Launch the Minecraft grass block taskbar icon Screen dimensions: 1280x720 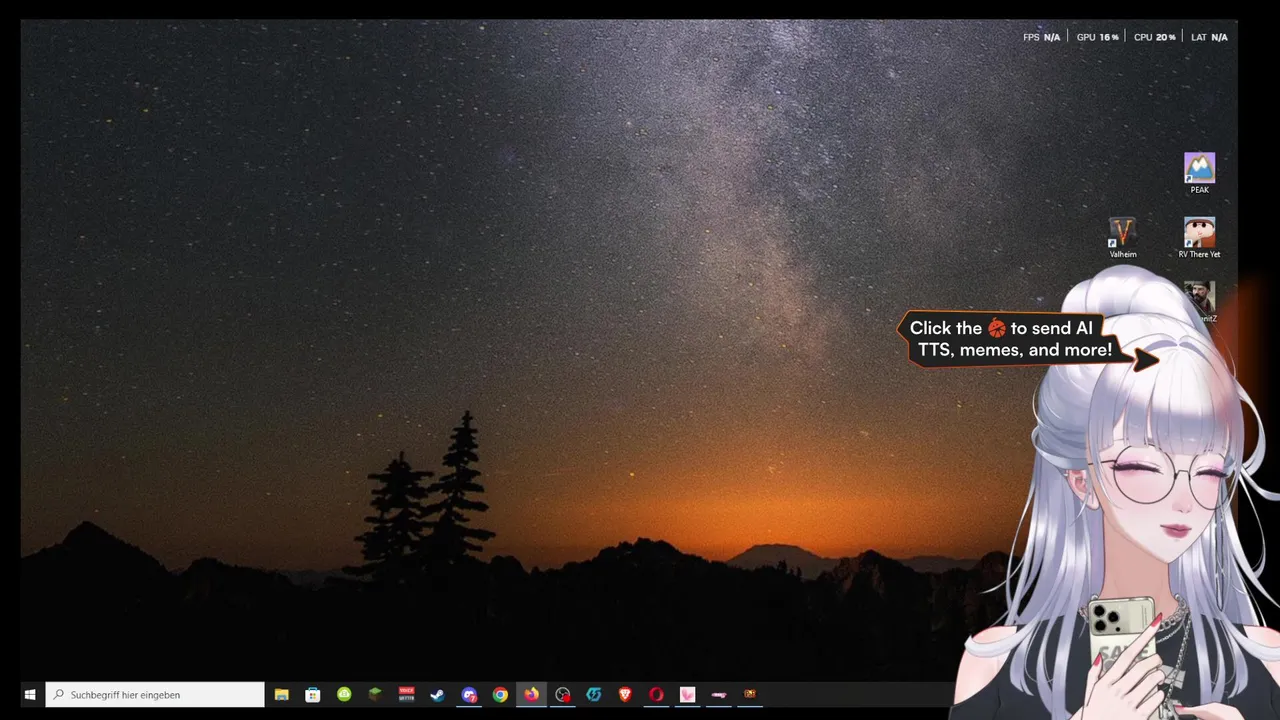click(x=375, y=694)
